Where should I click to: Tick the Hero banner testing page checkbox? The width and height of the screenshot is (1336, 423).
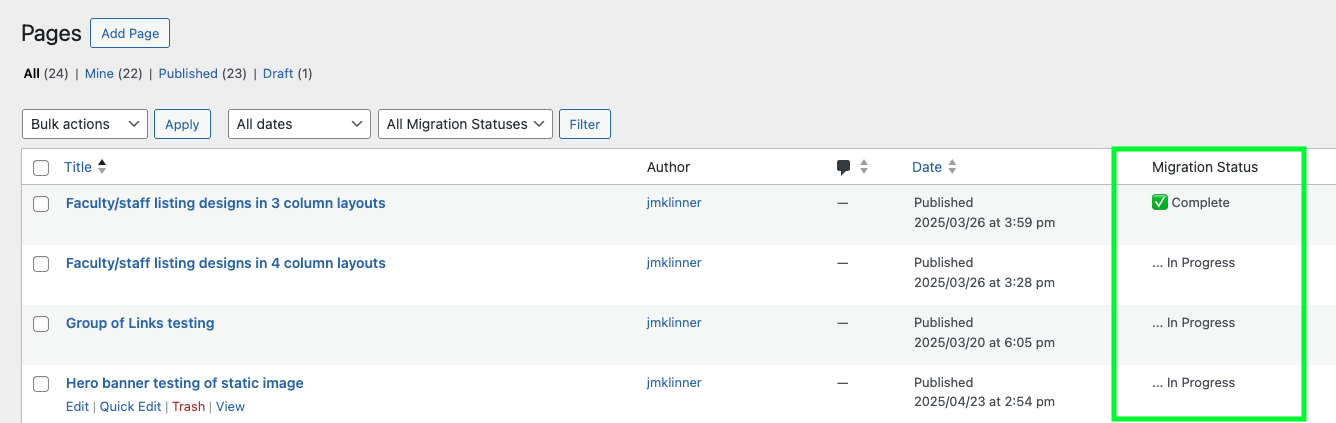(x=41, y=384)
